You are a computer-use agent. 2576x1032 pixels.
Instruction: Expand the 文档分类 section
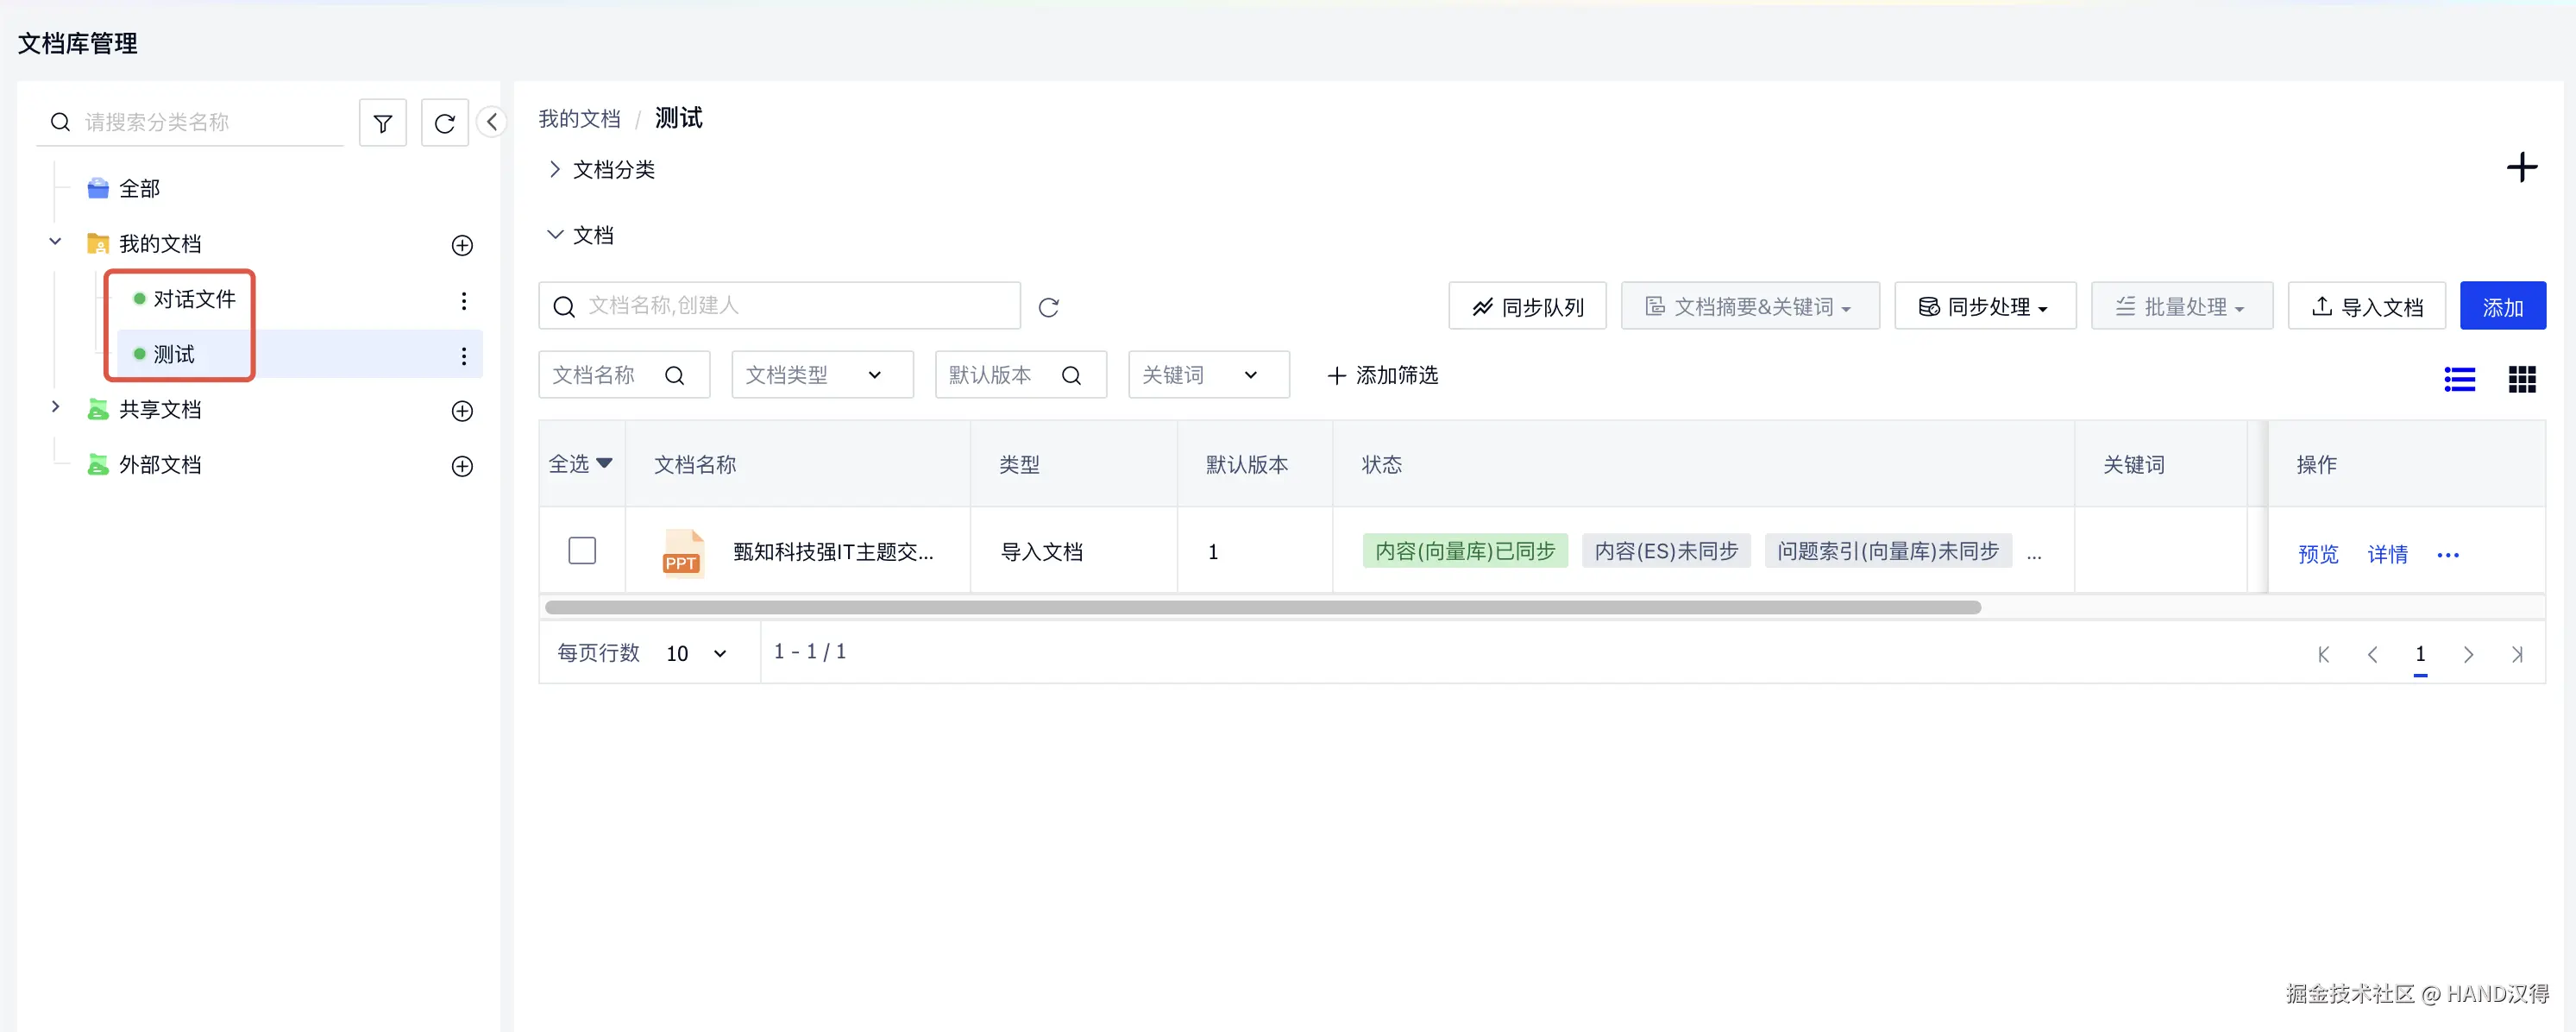pos(555,170)
